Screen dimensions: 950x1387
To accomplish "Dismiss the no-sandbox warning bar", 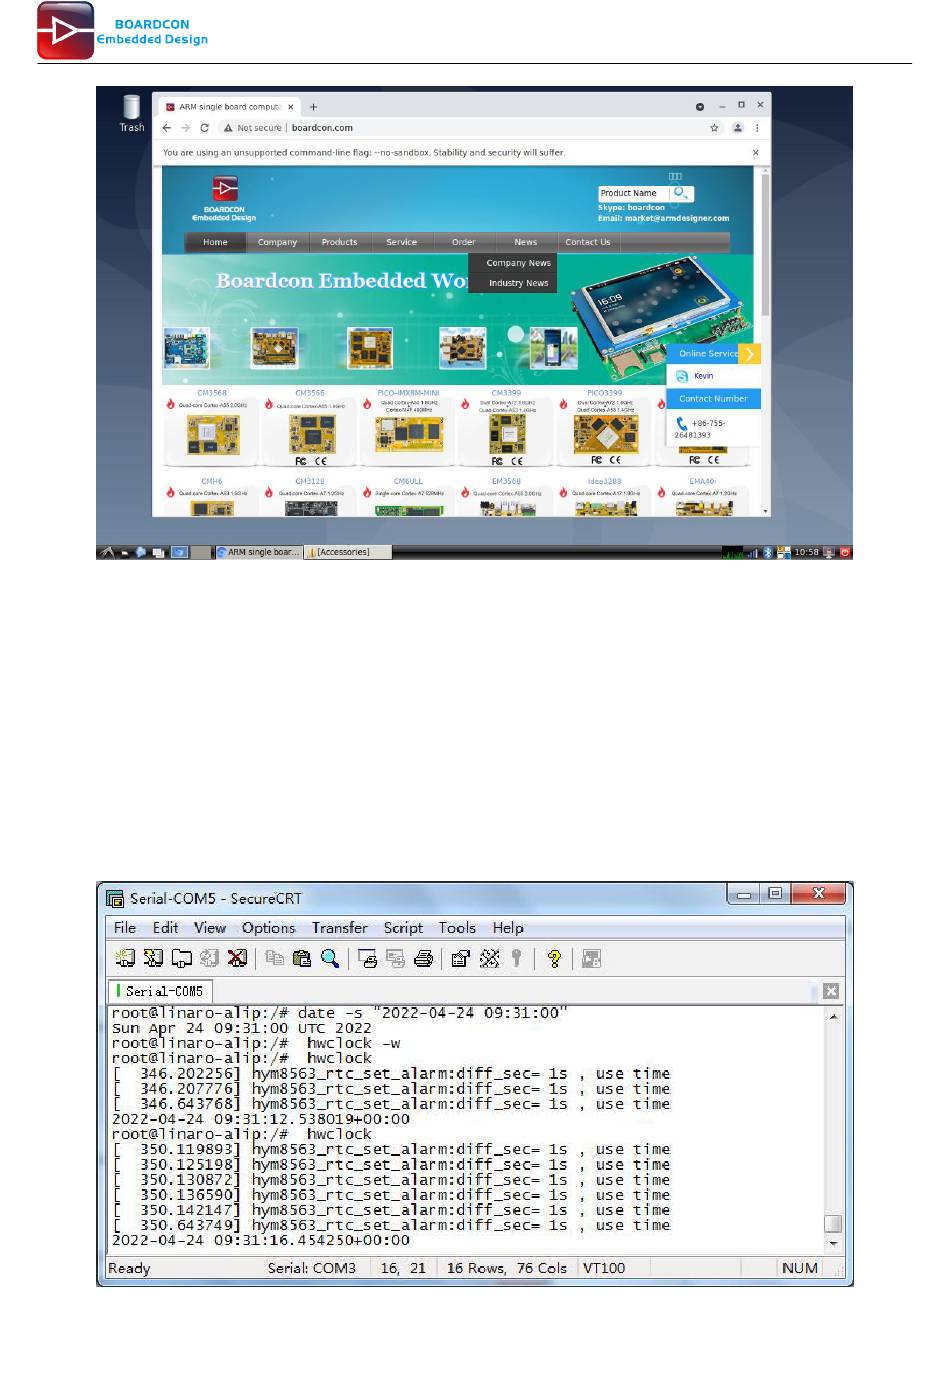I will point(755,153).
